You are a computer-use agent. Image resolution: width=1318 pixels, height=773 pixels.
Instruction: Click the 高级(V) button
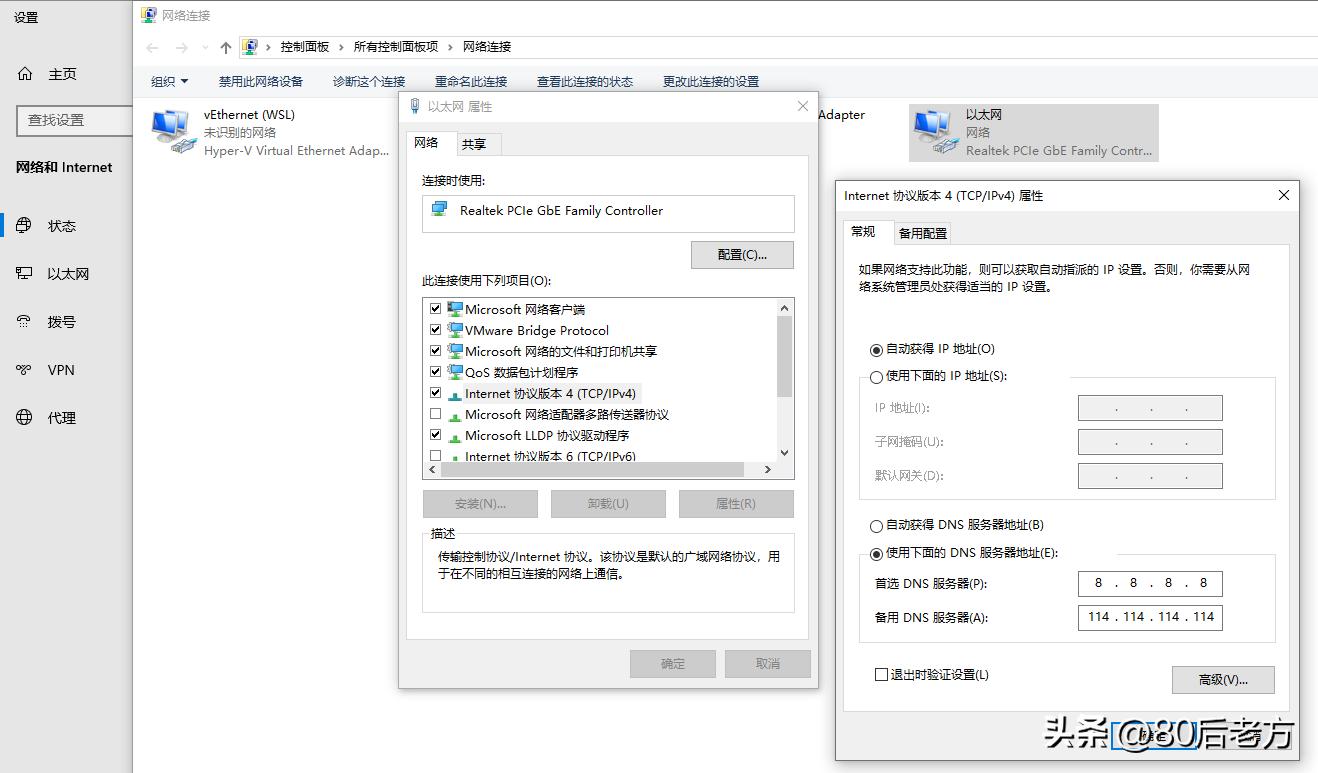[1223, 680]
